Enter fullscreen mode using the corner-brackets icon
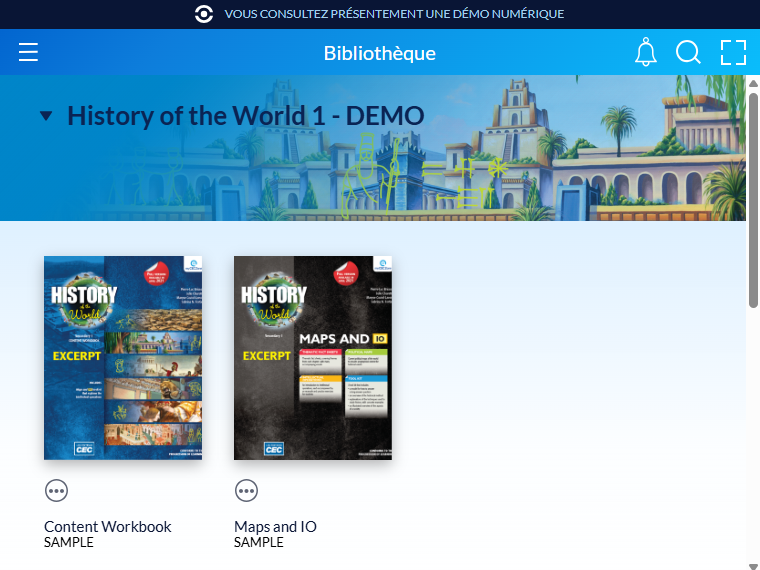 [x=733, y=52]
